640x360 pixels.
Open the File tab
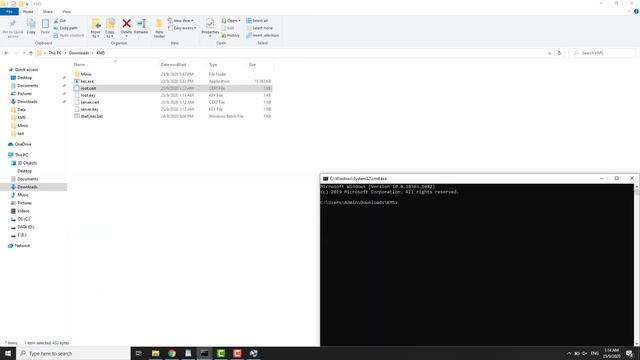click(9, 12)
